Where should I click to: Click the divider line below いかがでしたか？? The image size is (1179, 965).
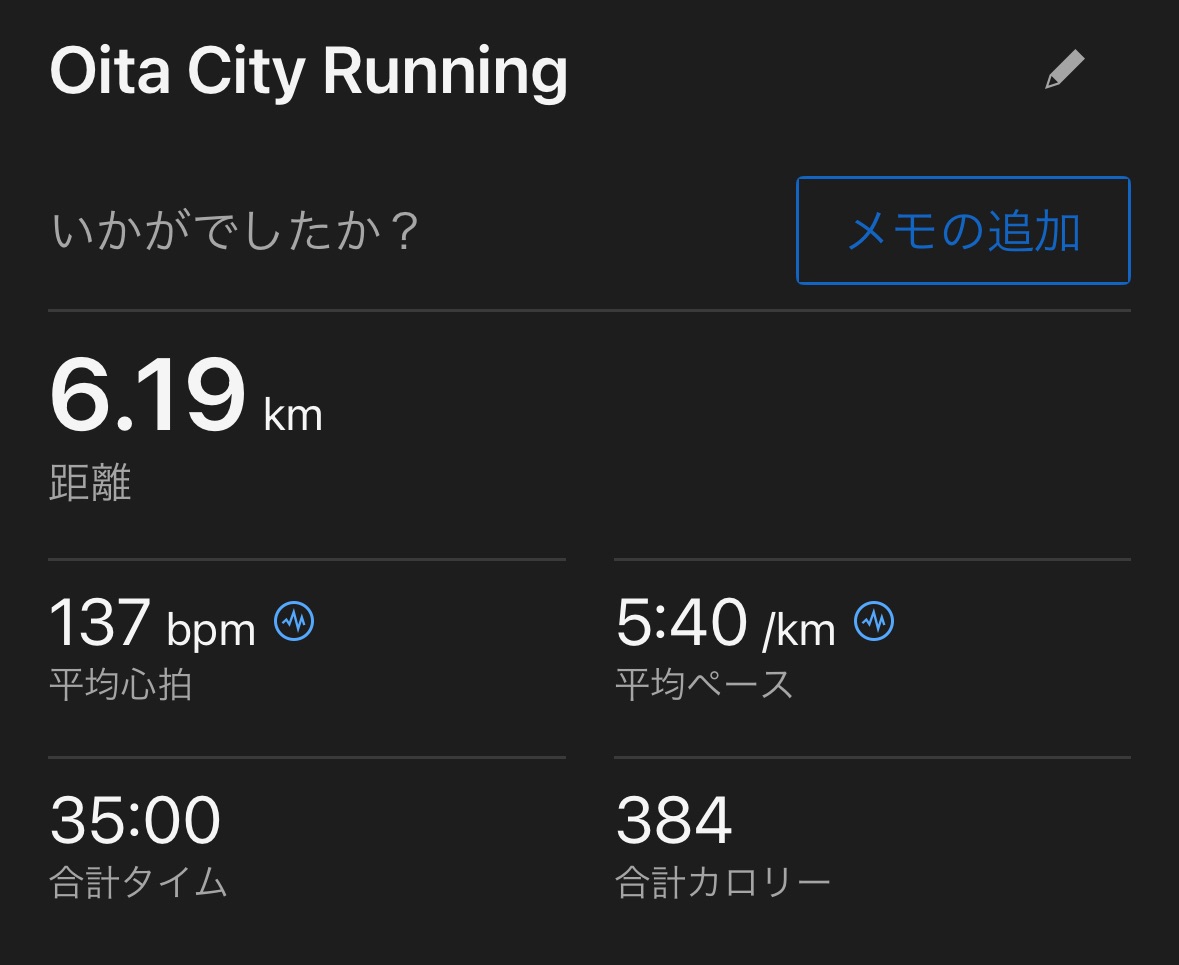point(589,311)
